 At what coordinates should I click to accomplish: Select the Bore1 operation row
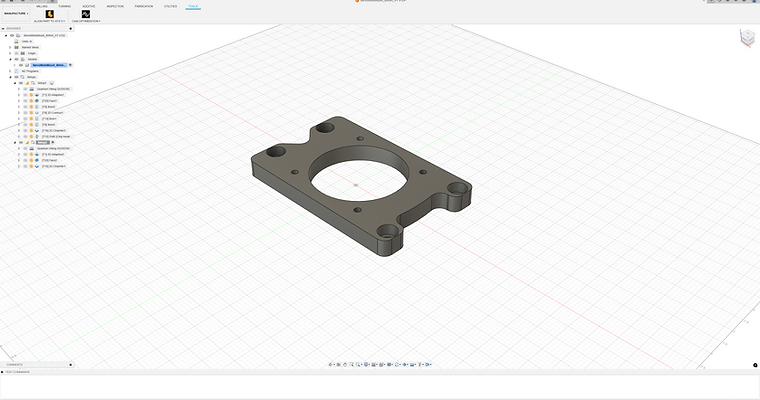(49, 119)
